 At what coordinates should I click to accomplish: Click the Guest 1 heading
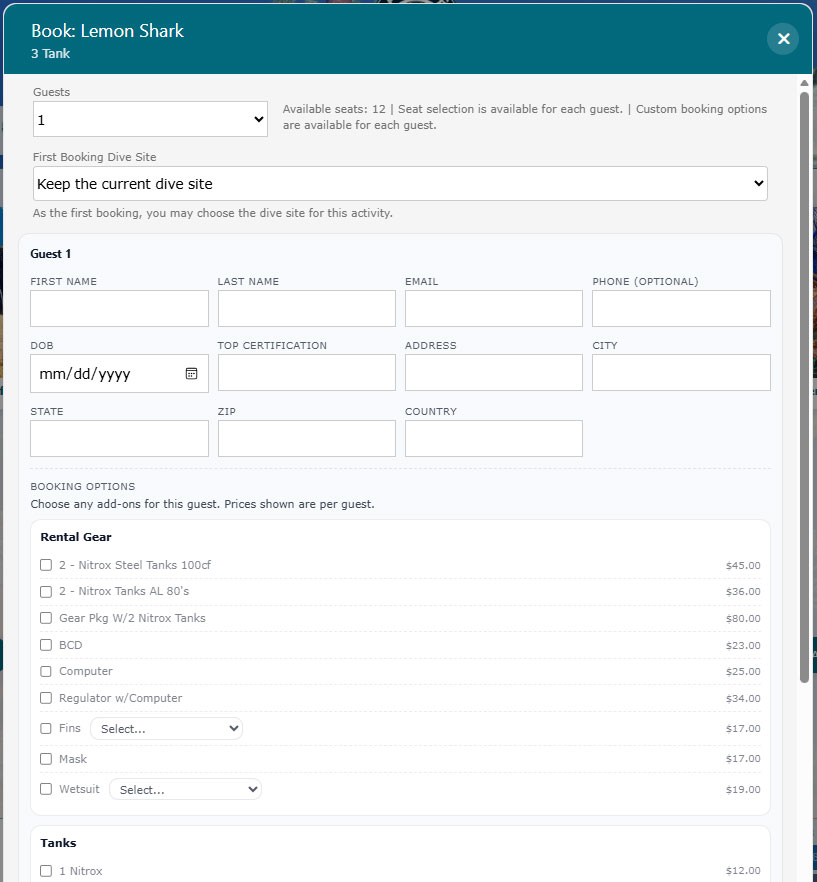tap(51, 254)
